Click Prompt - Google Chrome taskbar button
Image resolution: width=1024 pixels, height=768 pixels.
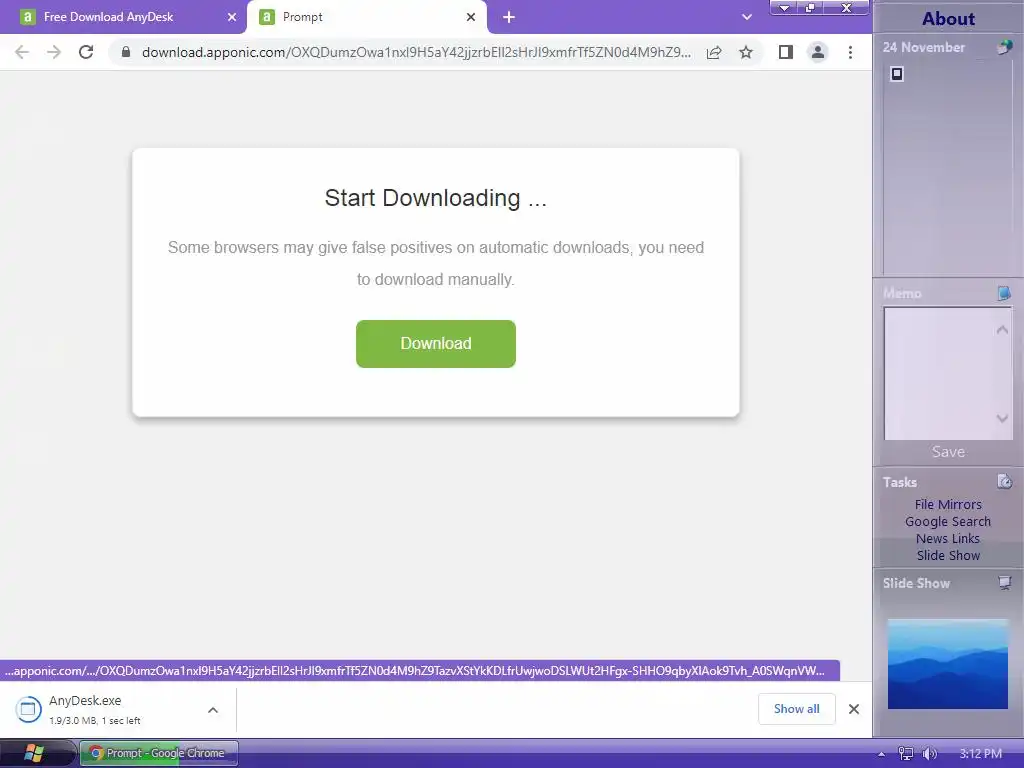coord(159,753)
